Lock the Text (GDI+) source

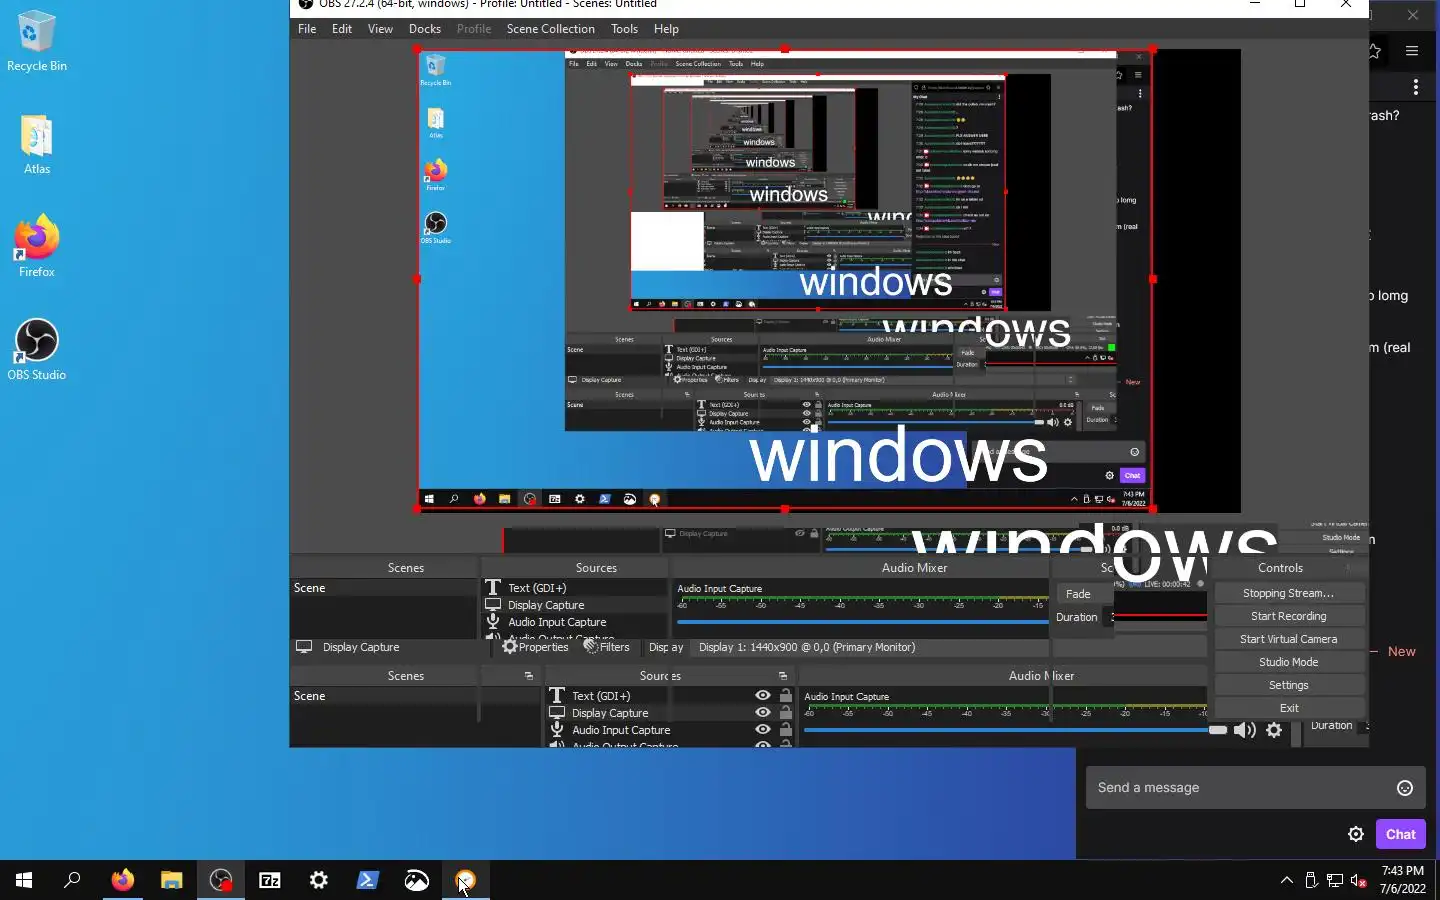click(786, 696)
